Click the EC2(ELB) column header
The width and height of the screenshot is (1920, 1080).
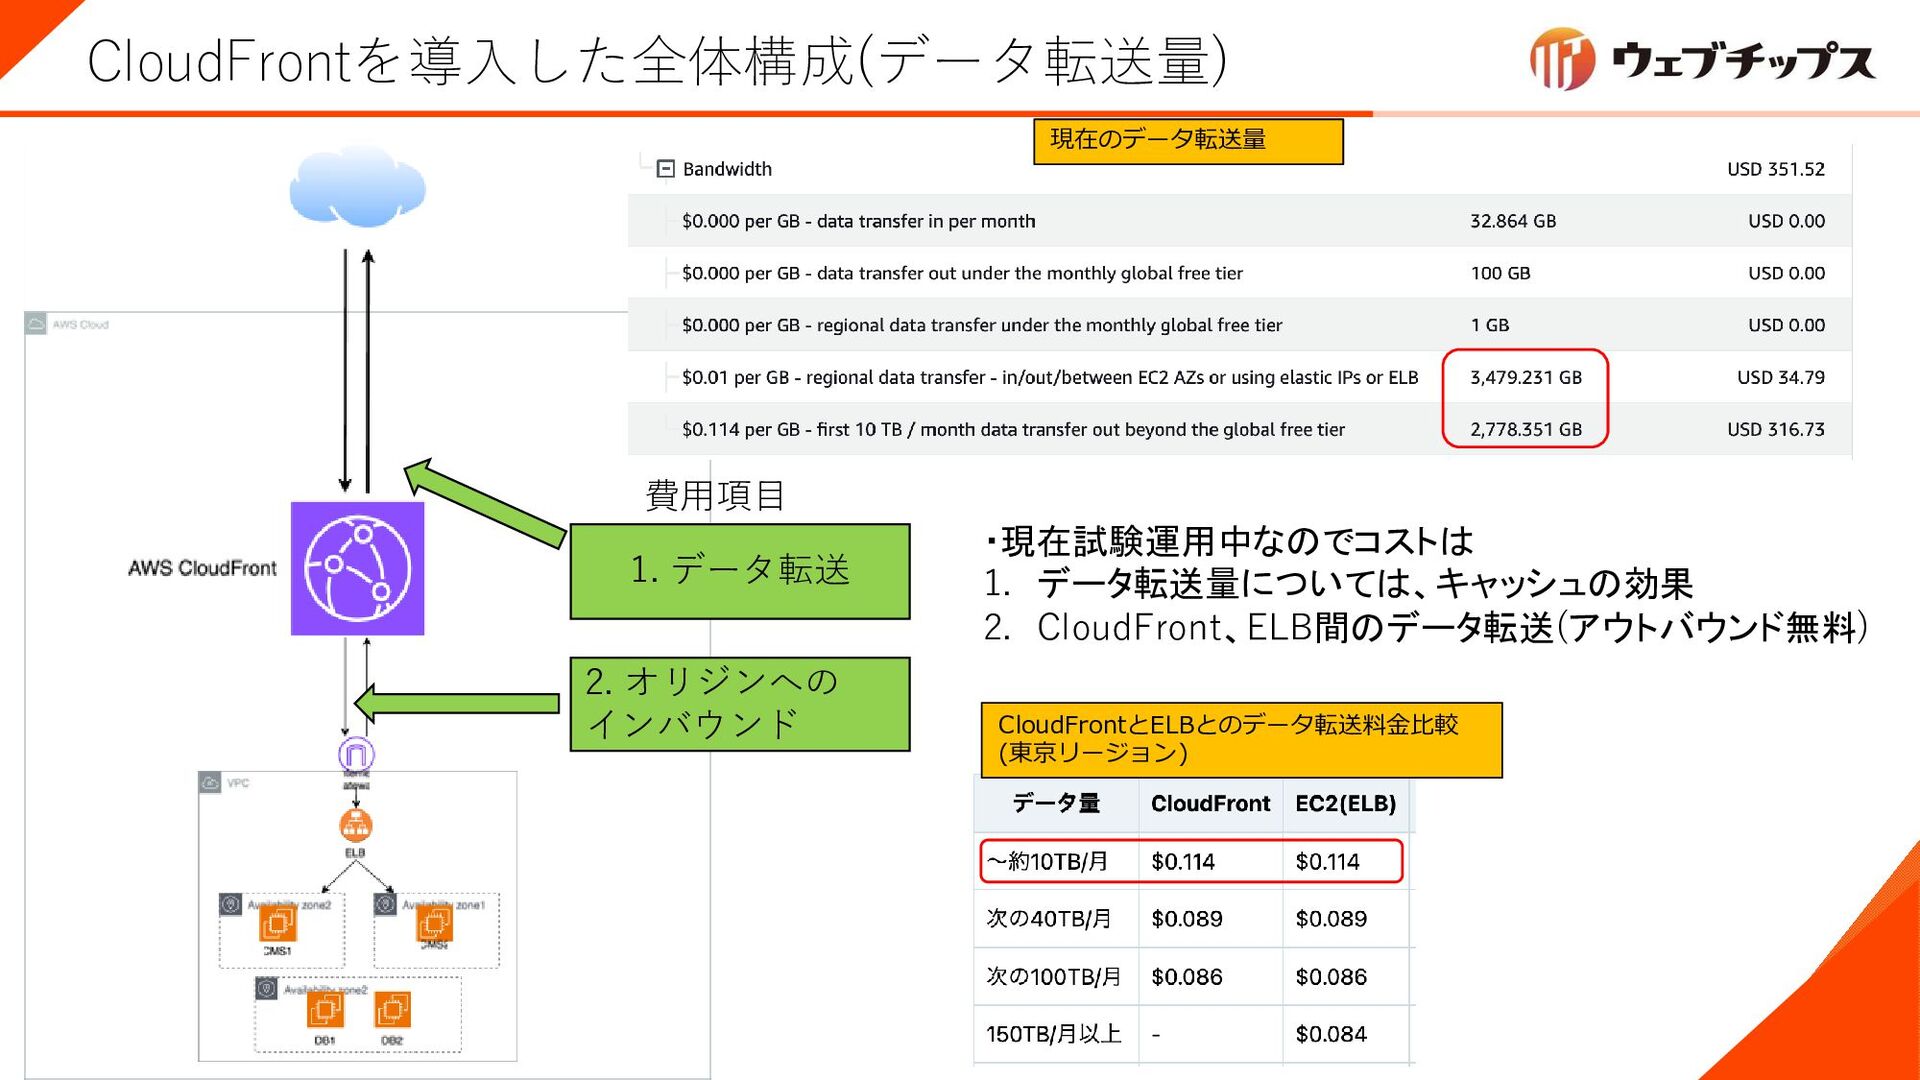1345,803
